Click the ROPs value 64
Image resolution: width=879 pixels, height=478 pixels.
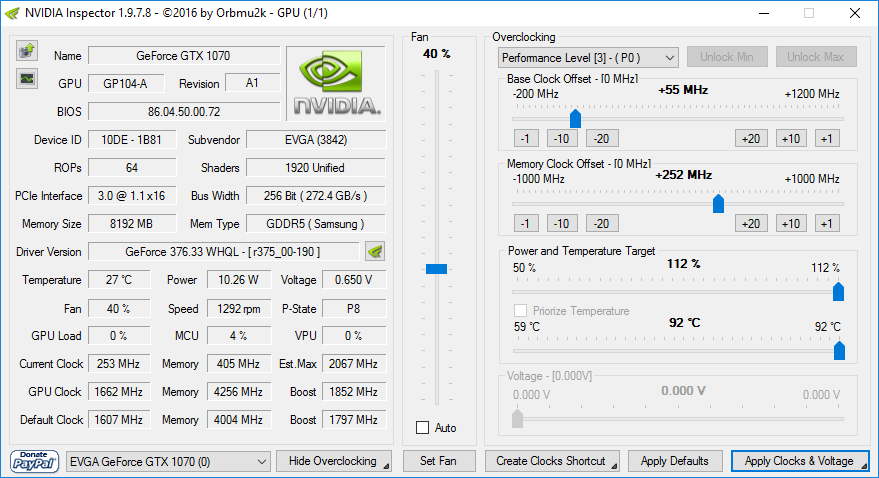132,168
